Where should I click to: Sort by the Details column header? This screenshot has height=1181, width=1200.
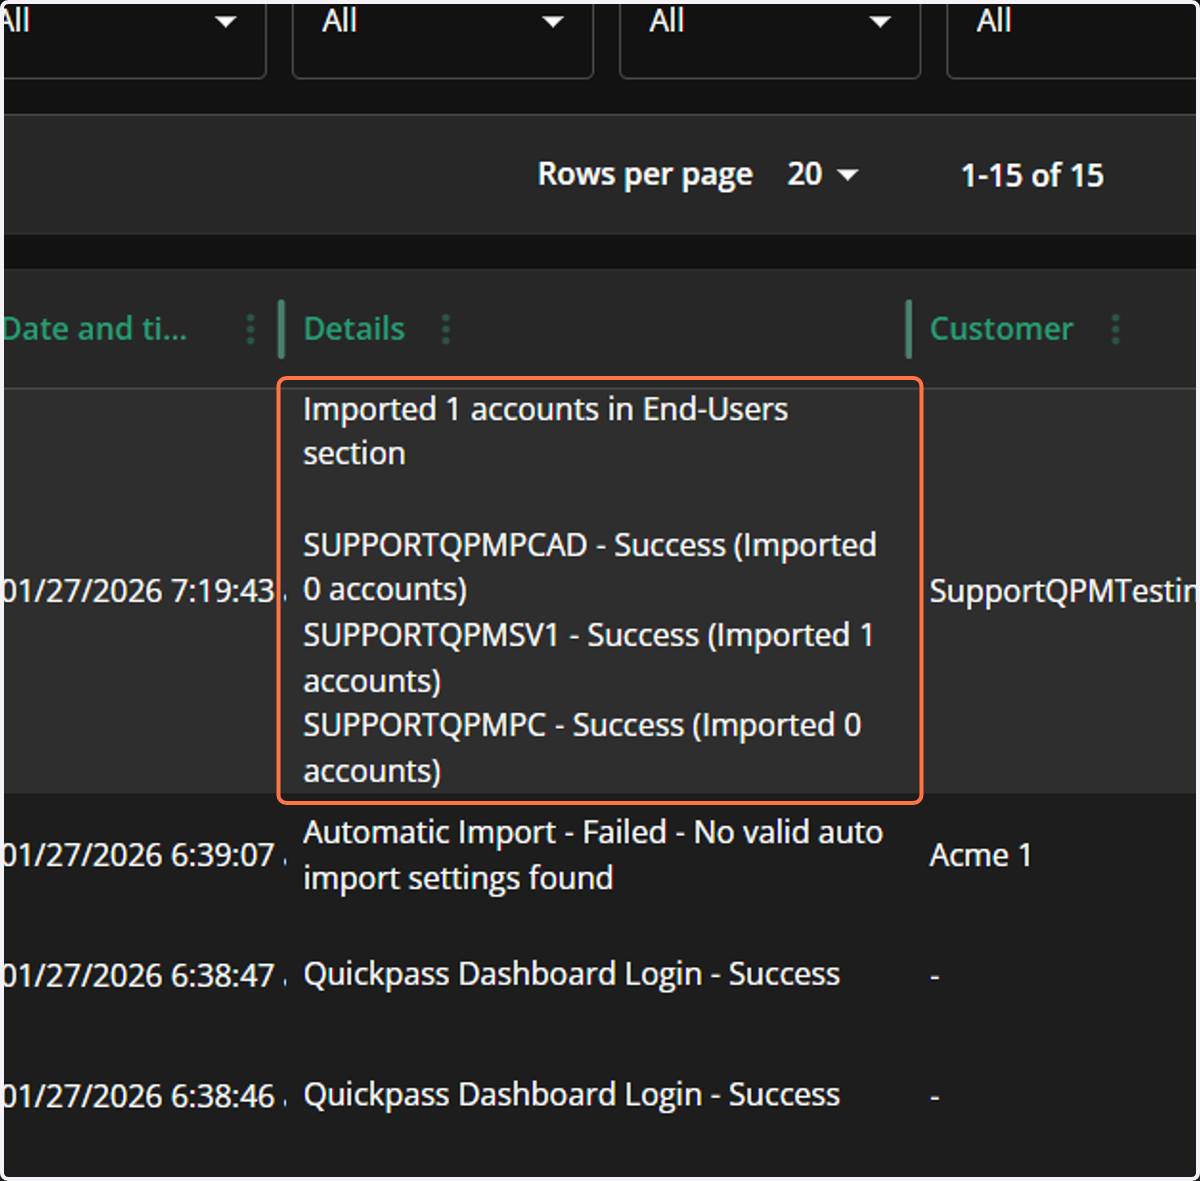pos(354,329)
